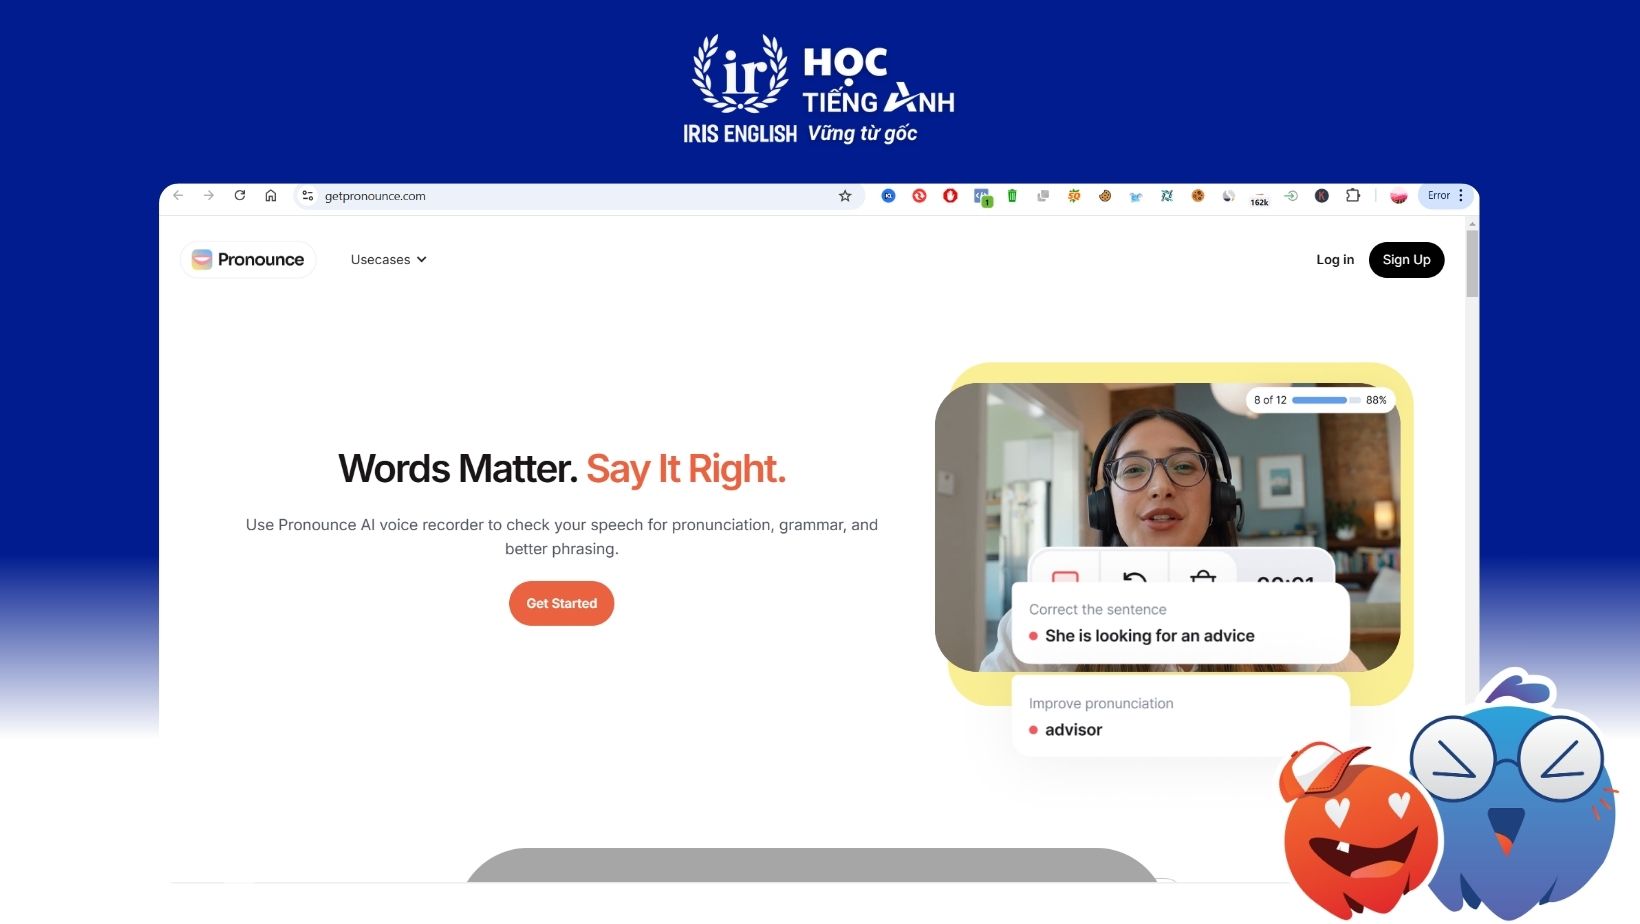Open the green arrow-in-circle extension

[x=1291, y=196]
